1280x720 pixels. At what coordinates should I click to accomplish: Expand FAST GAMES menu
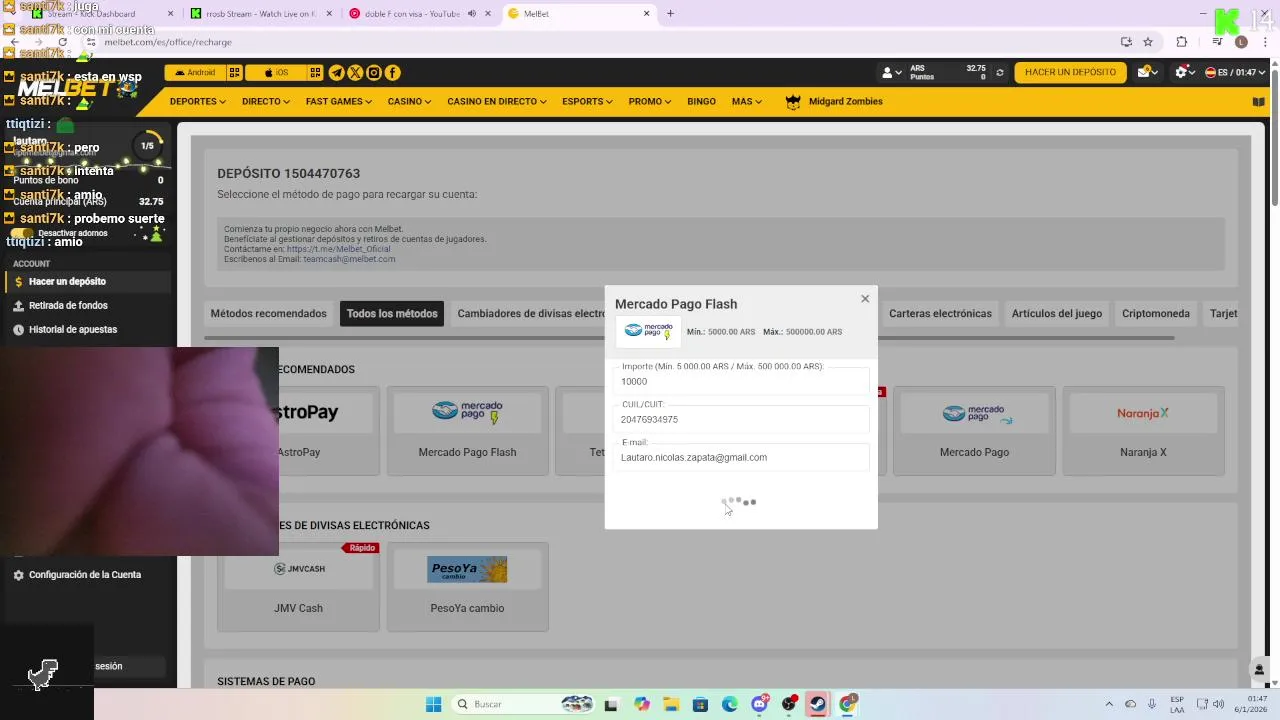338,102
